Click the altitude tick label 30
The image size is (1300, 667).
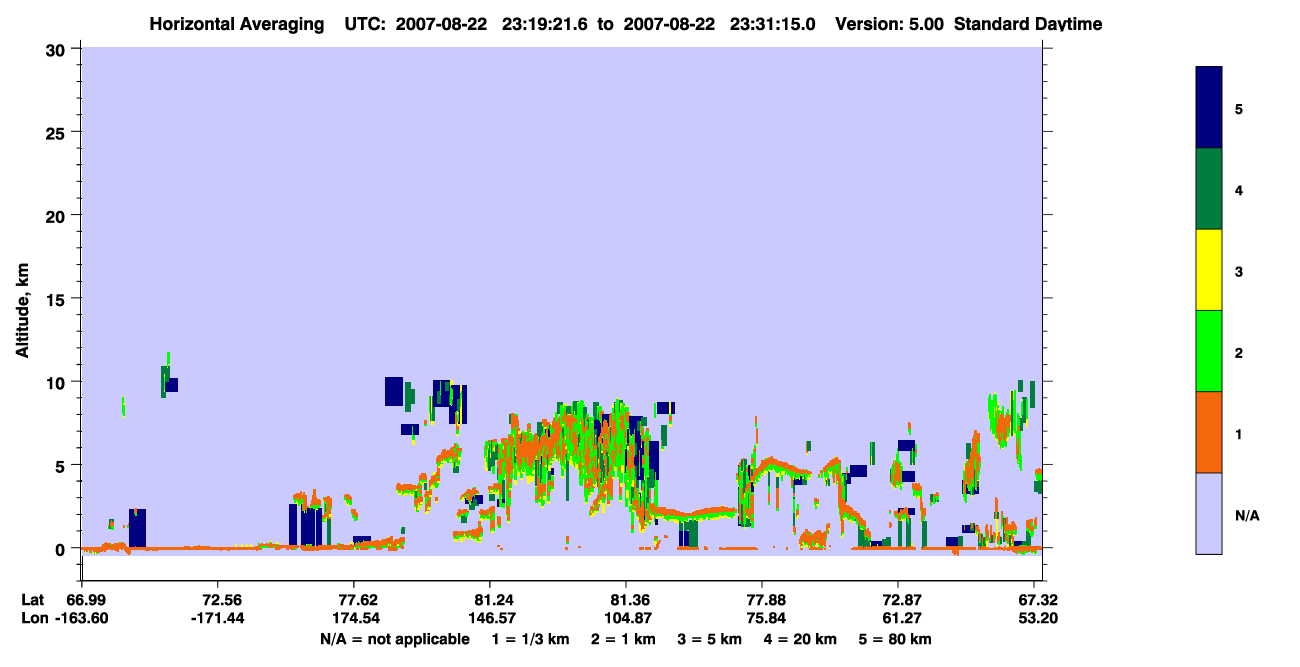tap(57, 49)
